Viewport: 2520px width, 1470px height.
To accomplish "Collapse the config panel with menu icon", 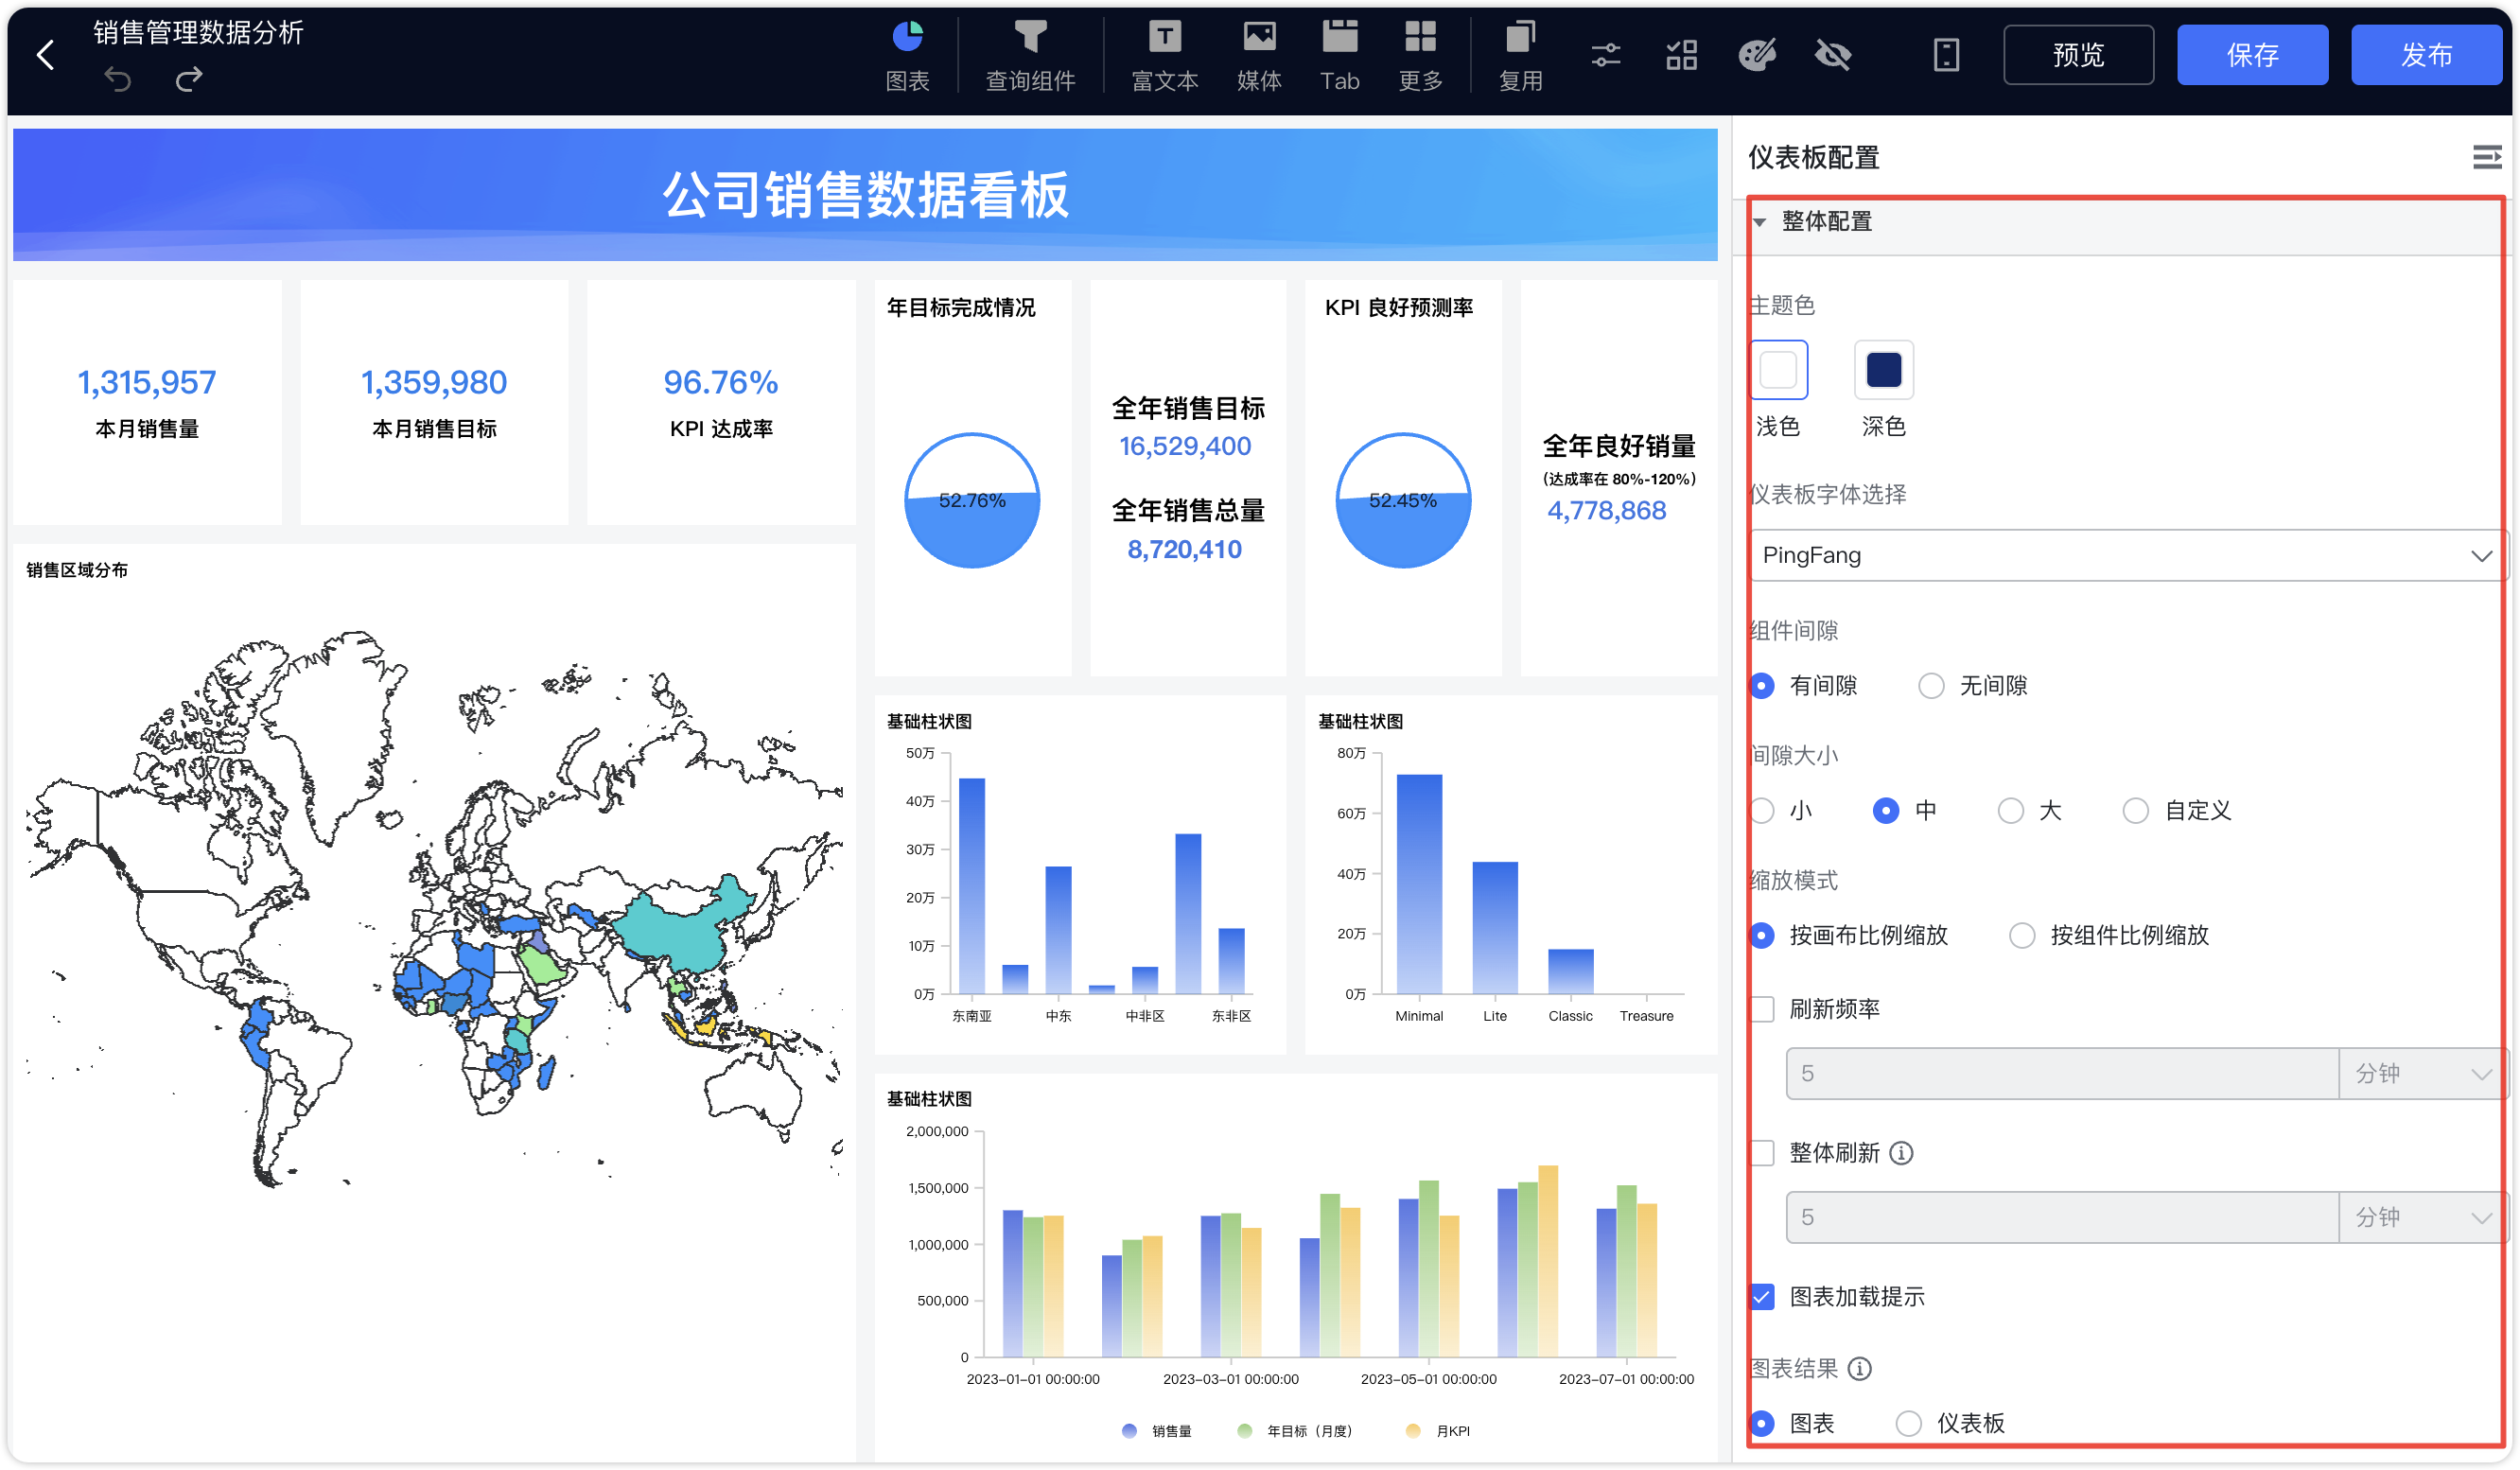I will click(2486, 157).
